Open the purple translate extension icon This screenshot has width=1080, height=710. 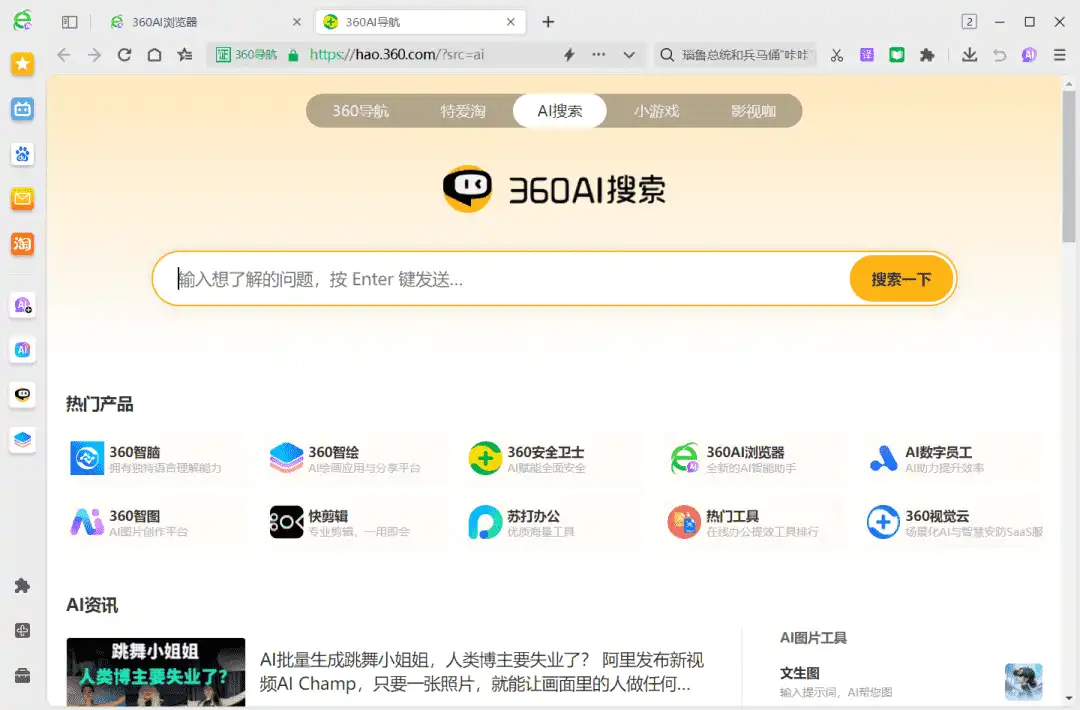[867, 55]
